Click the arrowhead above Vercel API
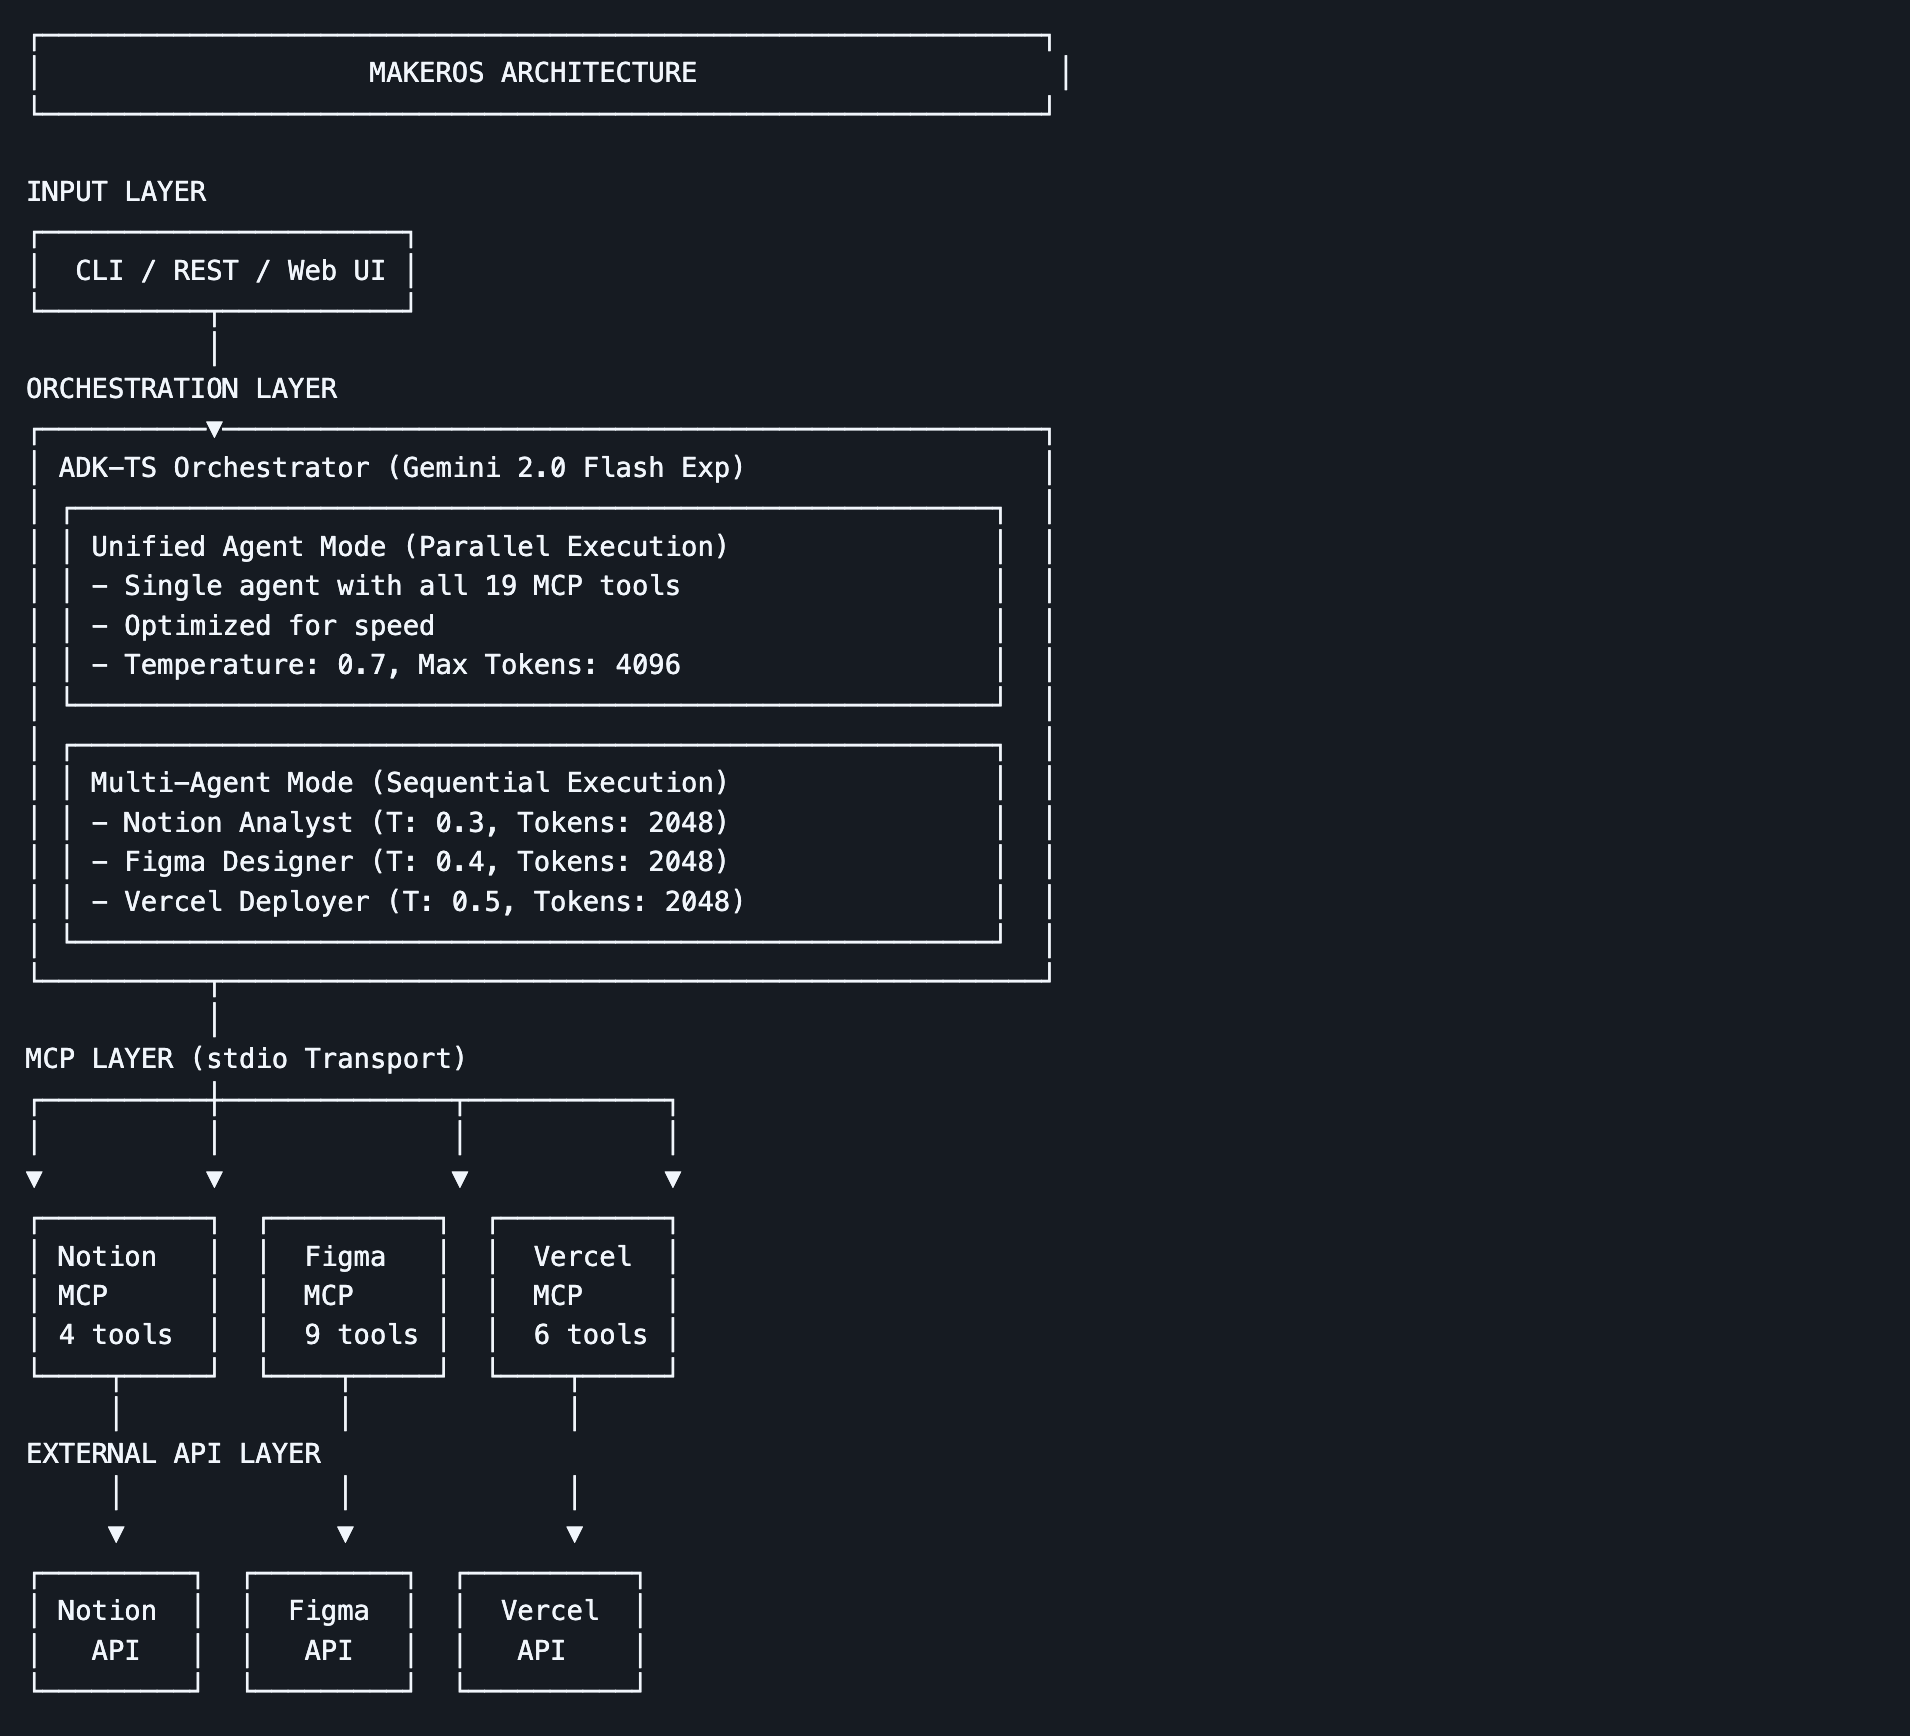Viewport: 1910px width, 1736px height. 574,1534
